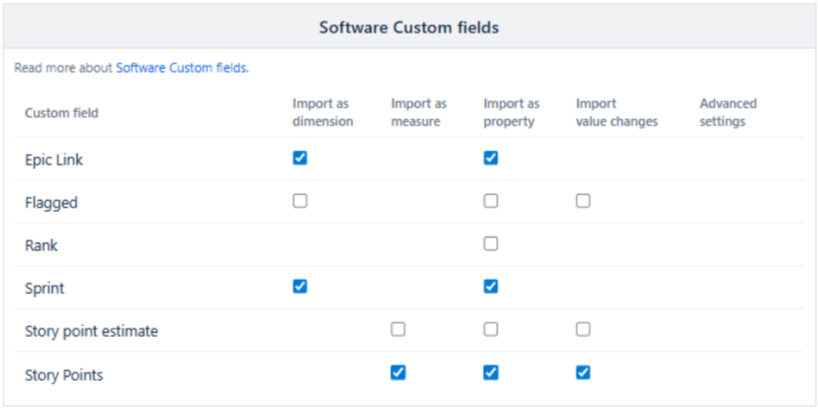Click the Software Custom fields section header

409,28
